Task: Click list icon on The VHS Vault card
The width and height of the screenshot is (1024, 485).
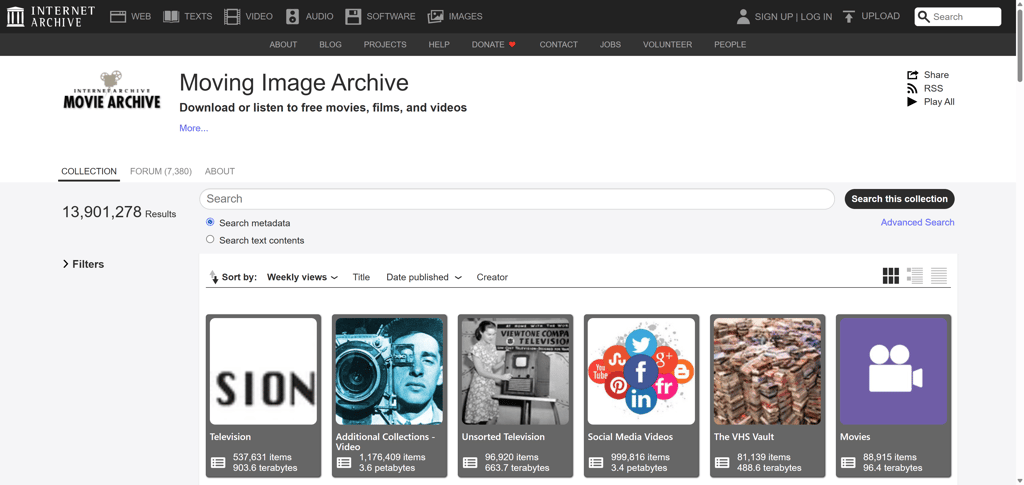Action: pyautogui.click(x=722, y=462)
